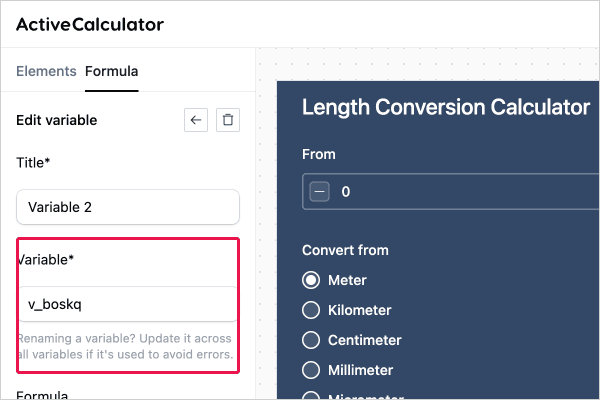Click the Edit variable heading
Image resolution: width=600 pixels, height=400 pixels.
coord(57,120)
